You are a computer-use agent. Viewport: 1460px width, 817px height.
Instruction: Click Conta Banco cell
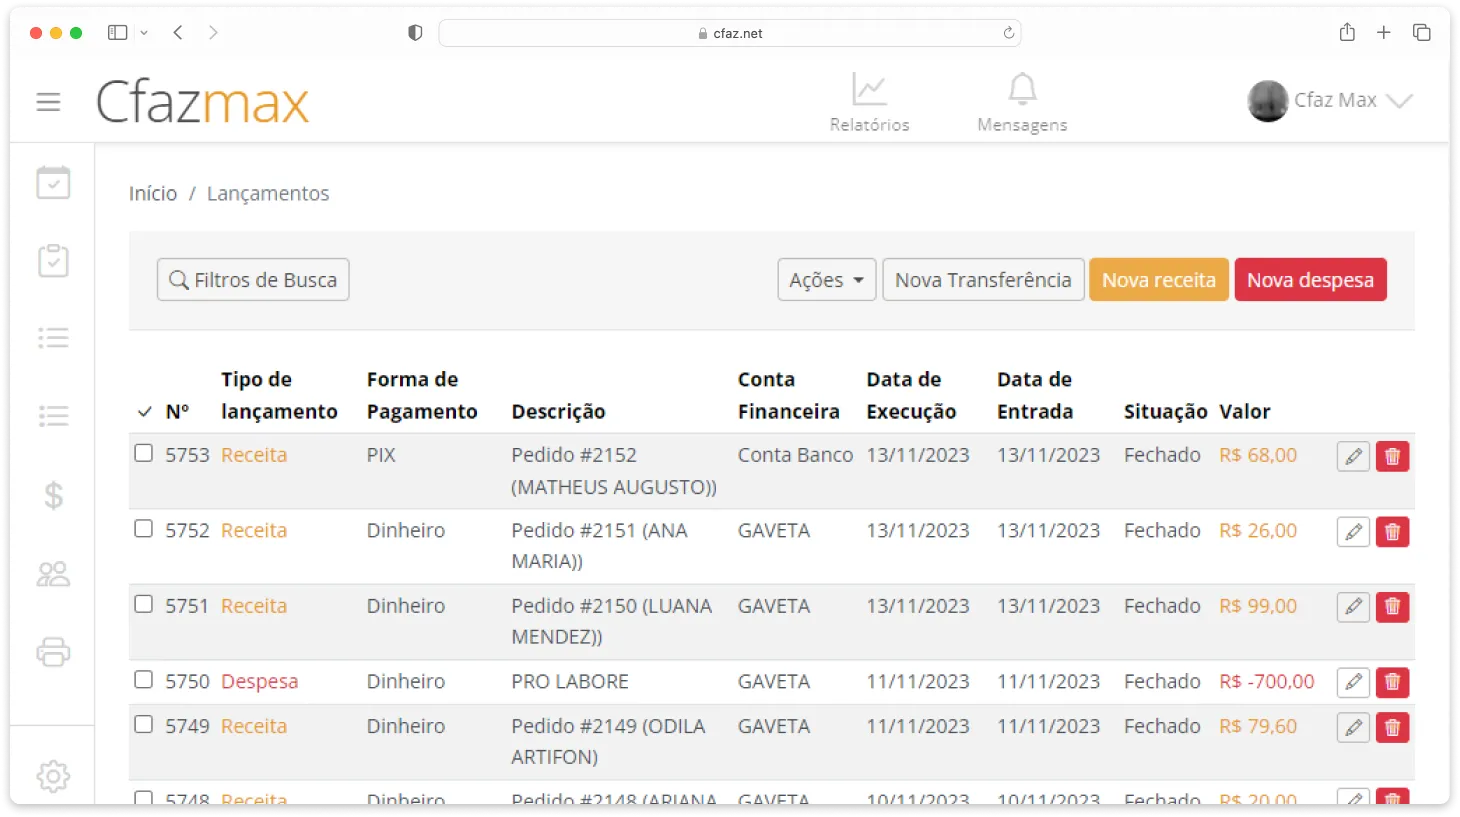tap(795, 455)
